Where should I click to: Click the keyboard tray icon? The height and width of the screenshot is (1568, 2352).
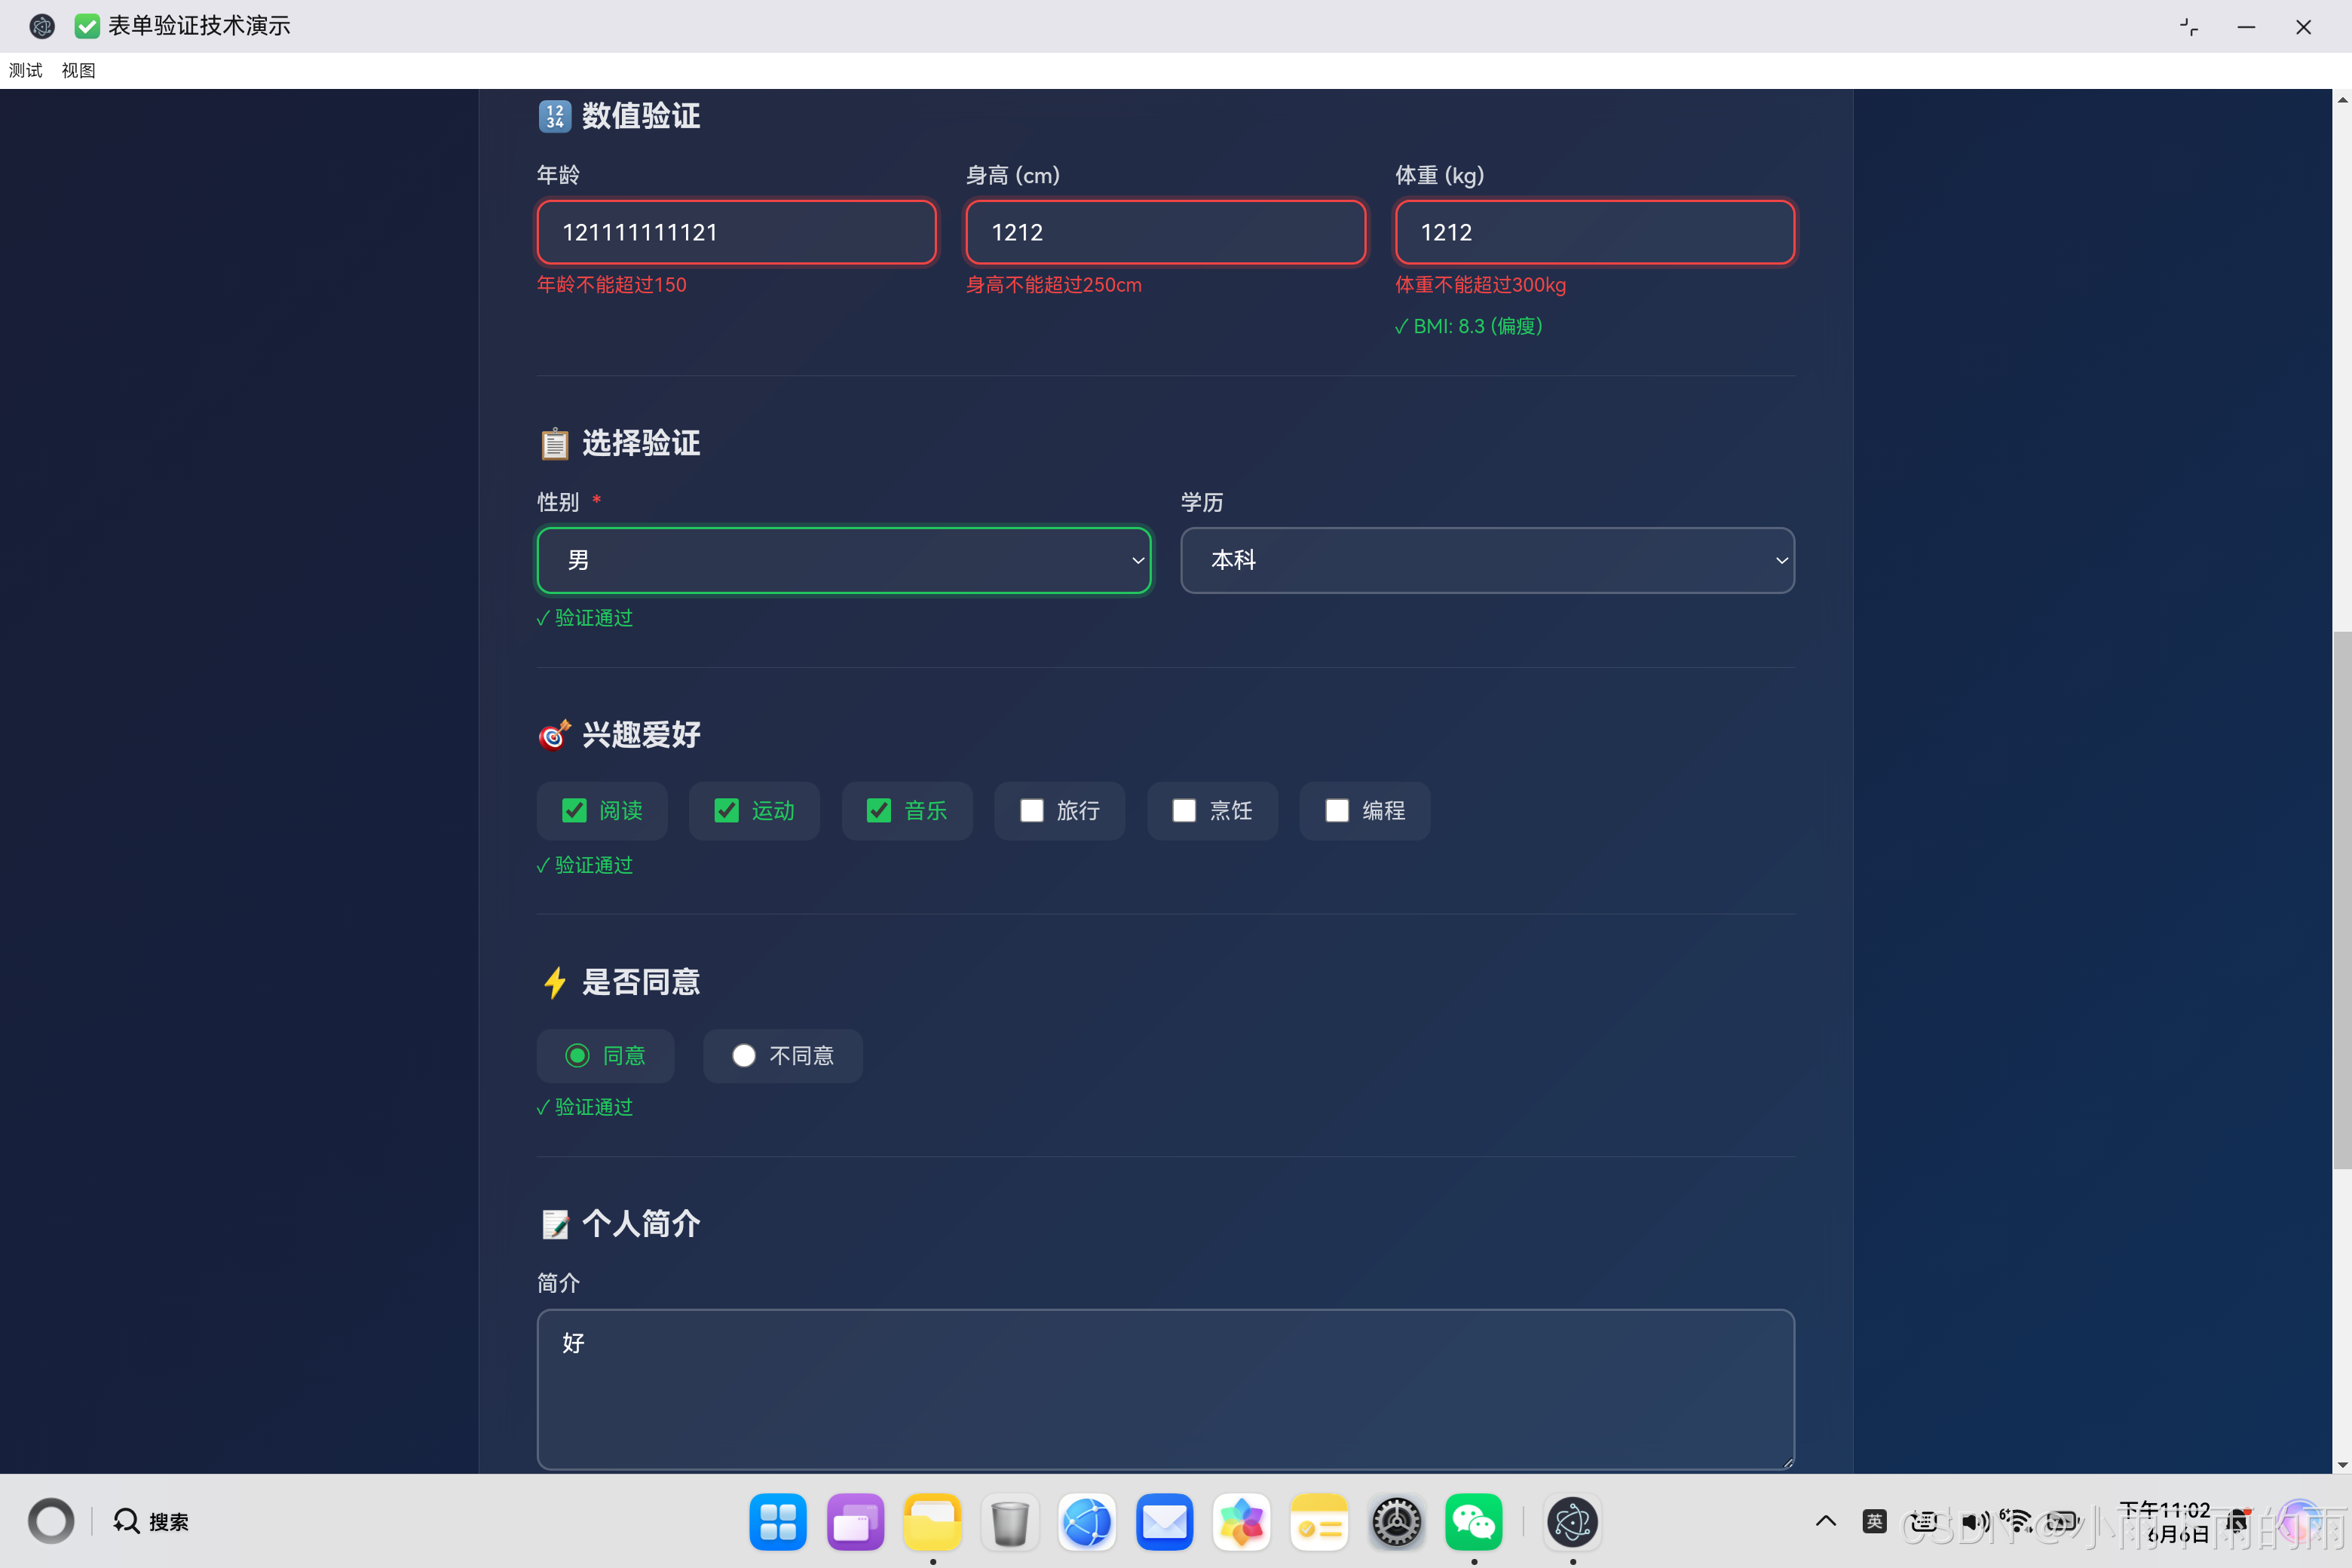tap(1923, 1521)
